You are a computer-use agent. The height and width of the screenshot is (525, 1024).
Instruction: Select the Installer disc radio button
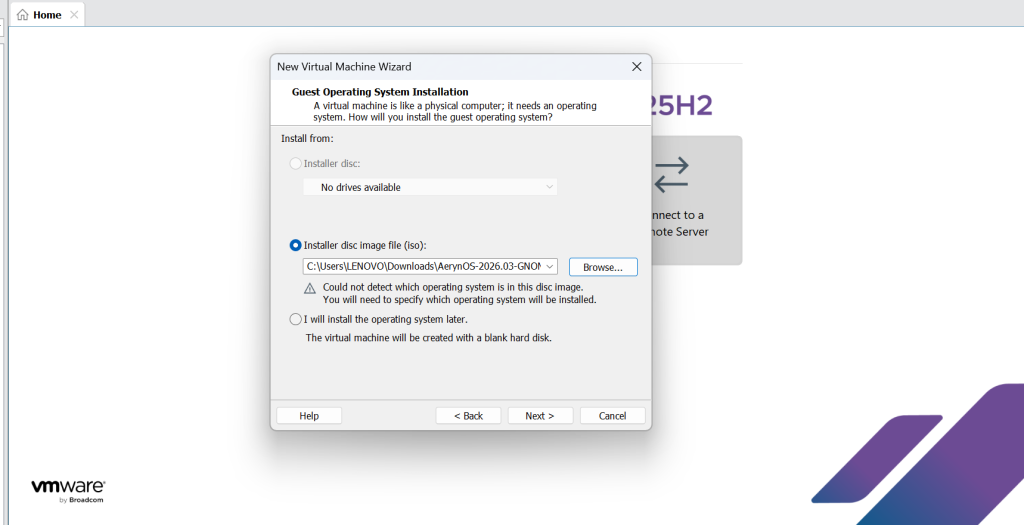click(295, 163)
